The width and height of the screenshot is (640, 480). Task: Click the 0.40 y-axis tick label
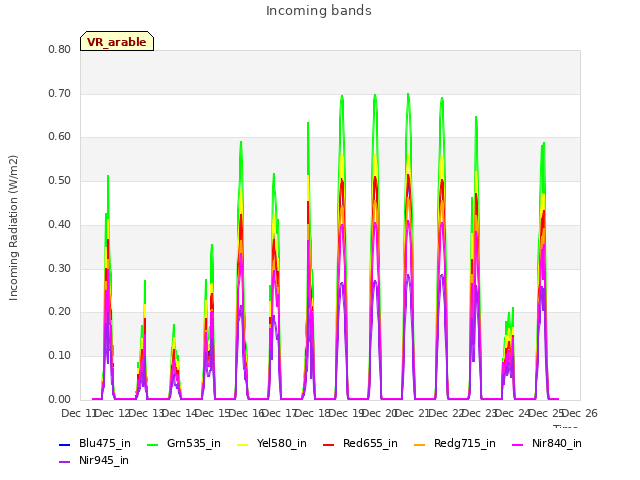pos(60,224)
